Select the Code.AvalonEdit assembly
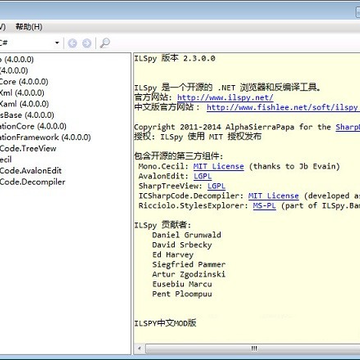This screenshot has height=360, width=360. point(31,171)
